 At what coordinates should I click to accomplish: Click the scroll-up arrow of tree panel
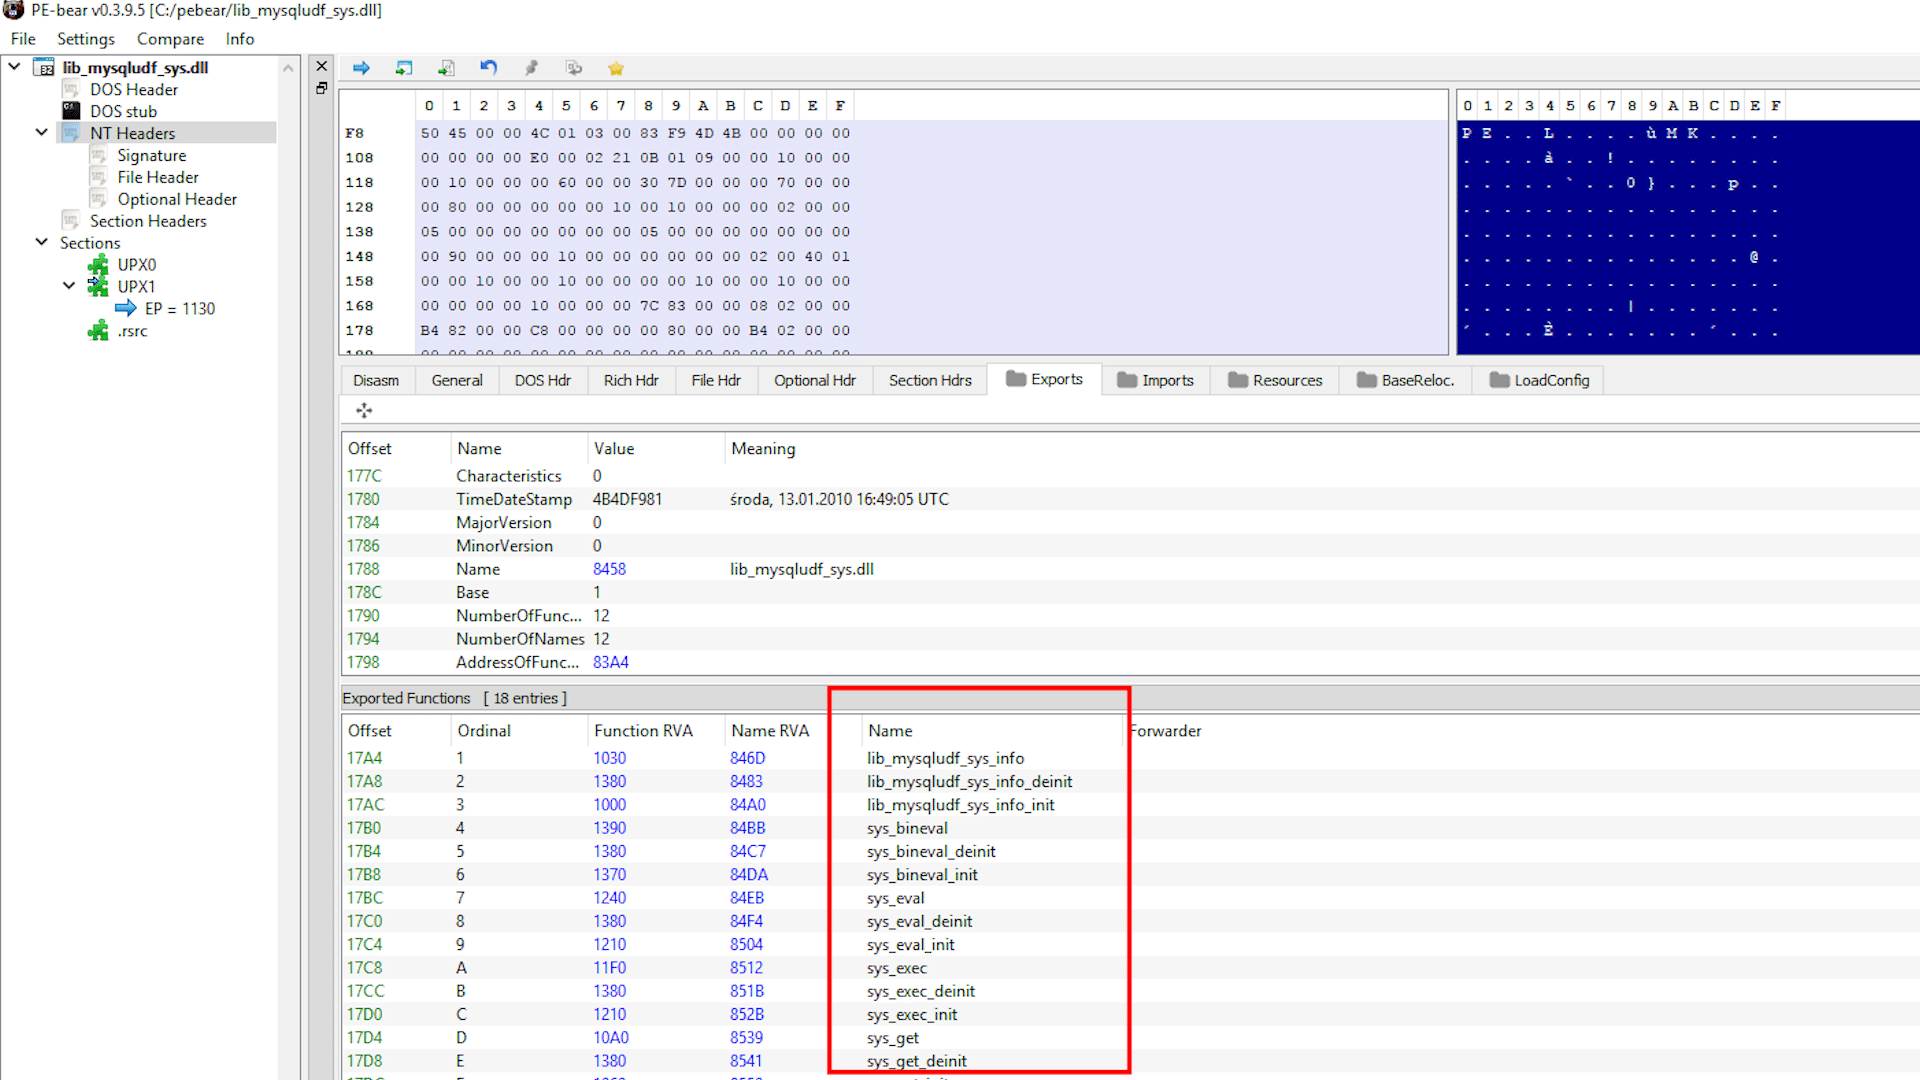click(288, 68)
